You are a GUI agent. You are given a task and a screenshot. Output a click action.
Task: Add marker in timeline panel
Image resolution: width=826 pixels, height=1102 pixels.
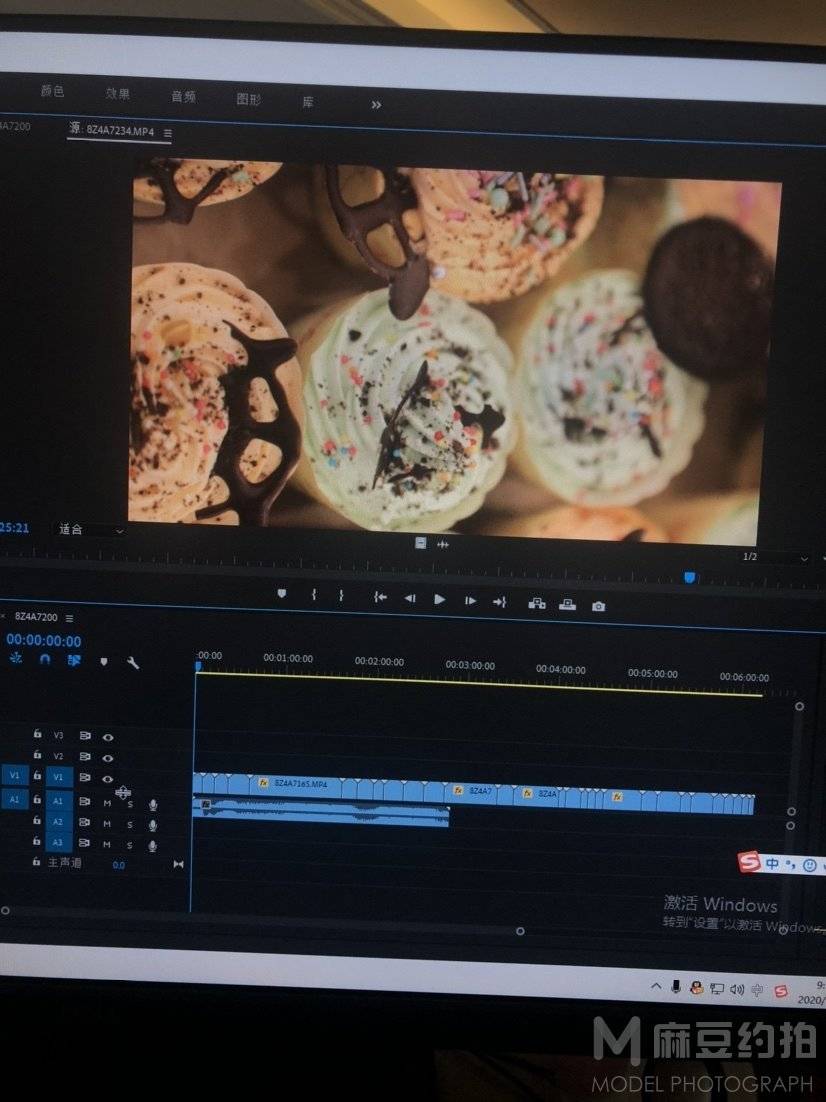tap(104, 661)
